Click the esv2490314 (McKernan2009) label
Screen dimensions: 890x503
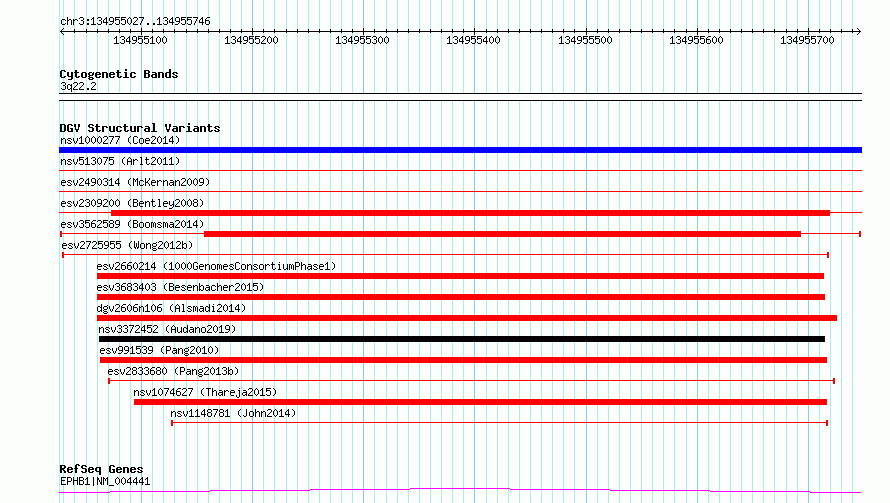(x=135, y=182)
